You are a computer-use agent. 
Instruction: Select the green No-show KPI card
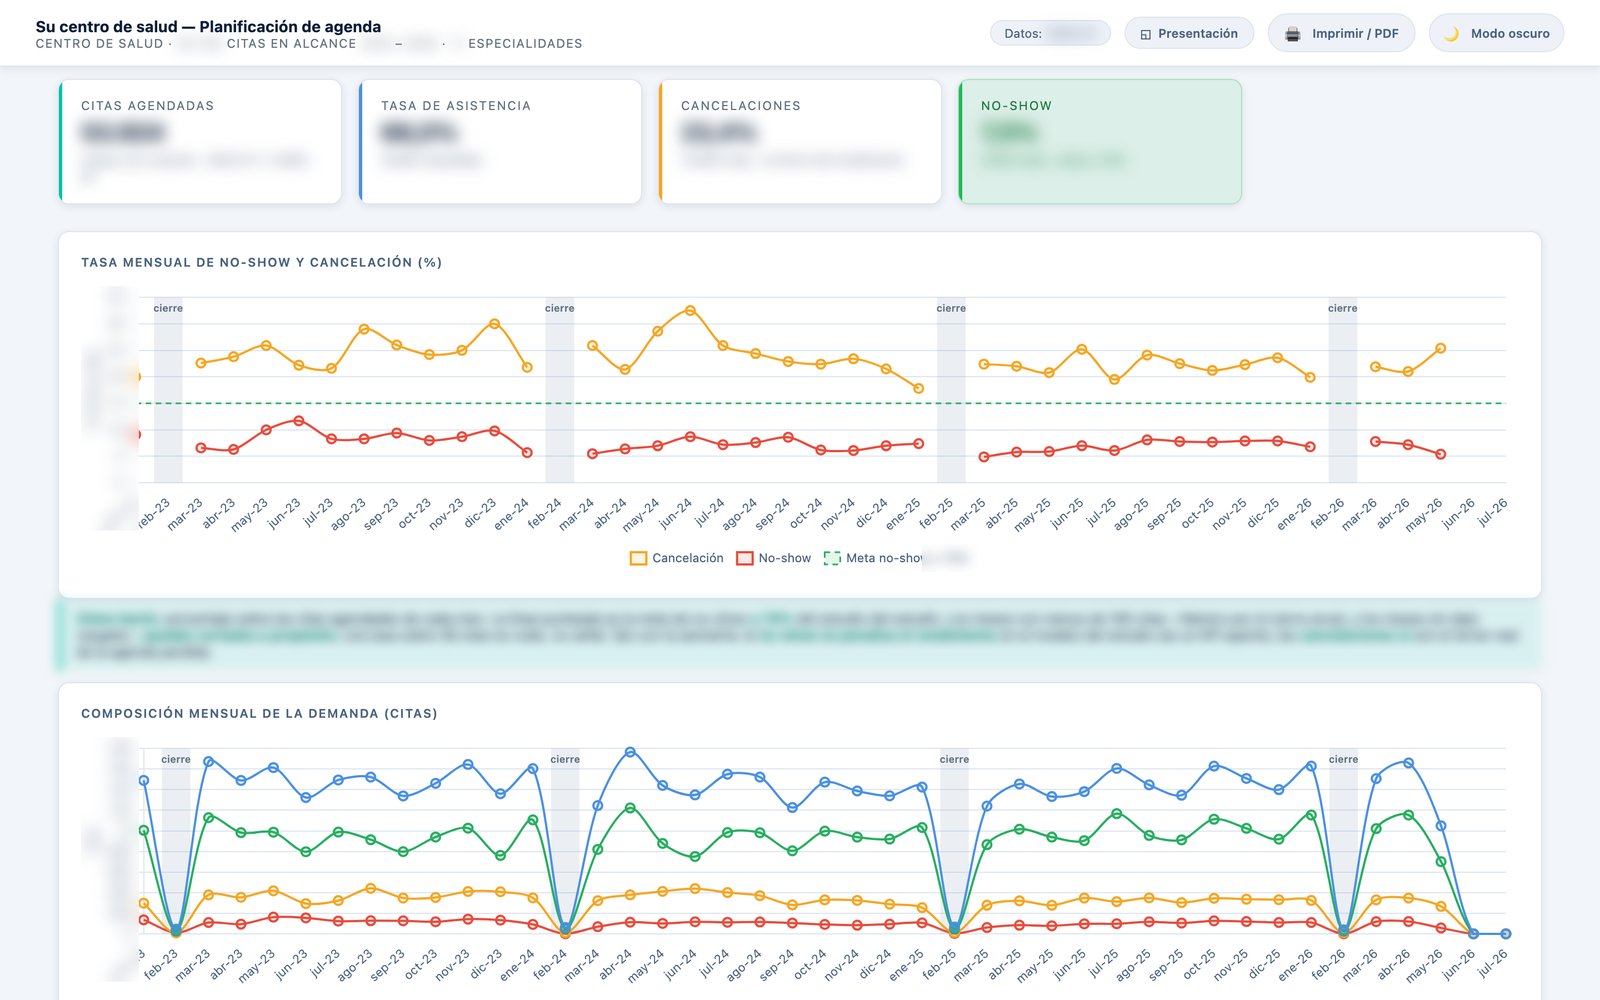pos(1100,142)
